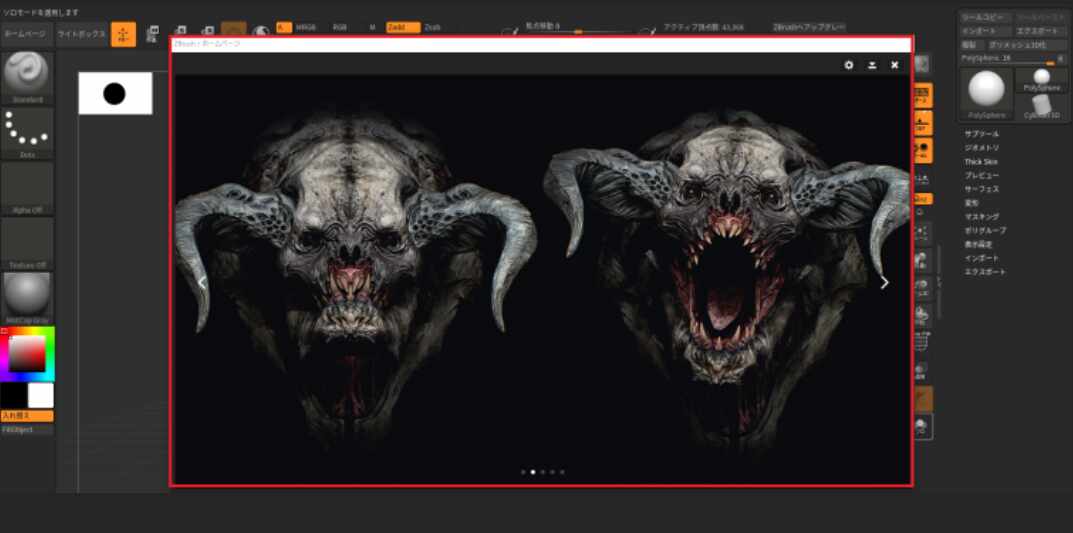Click the gear settings icon in home page window

pos(849,65)
